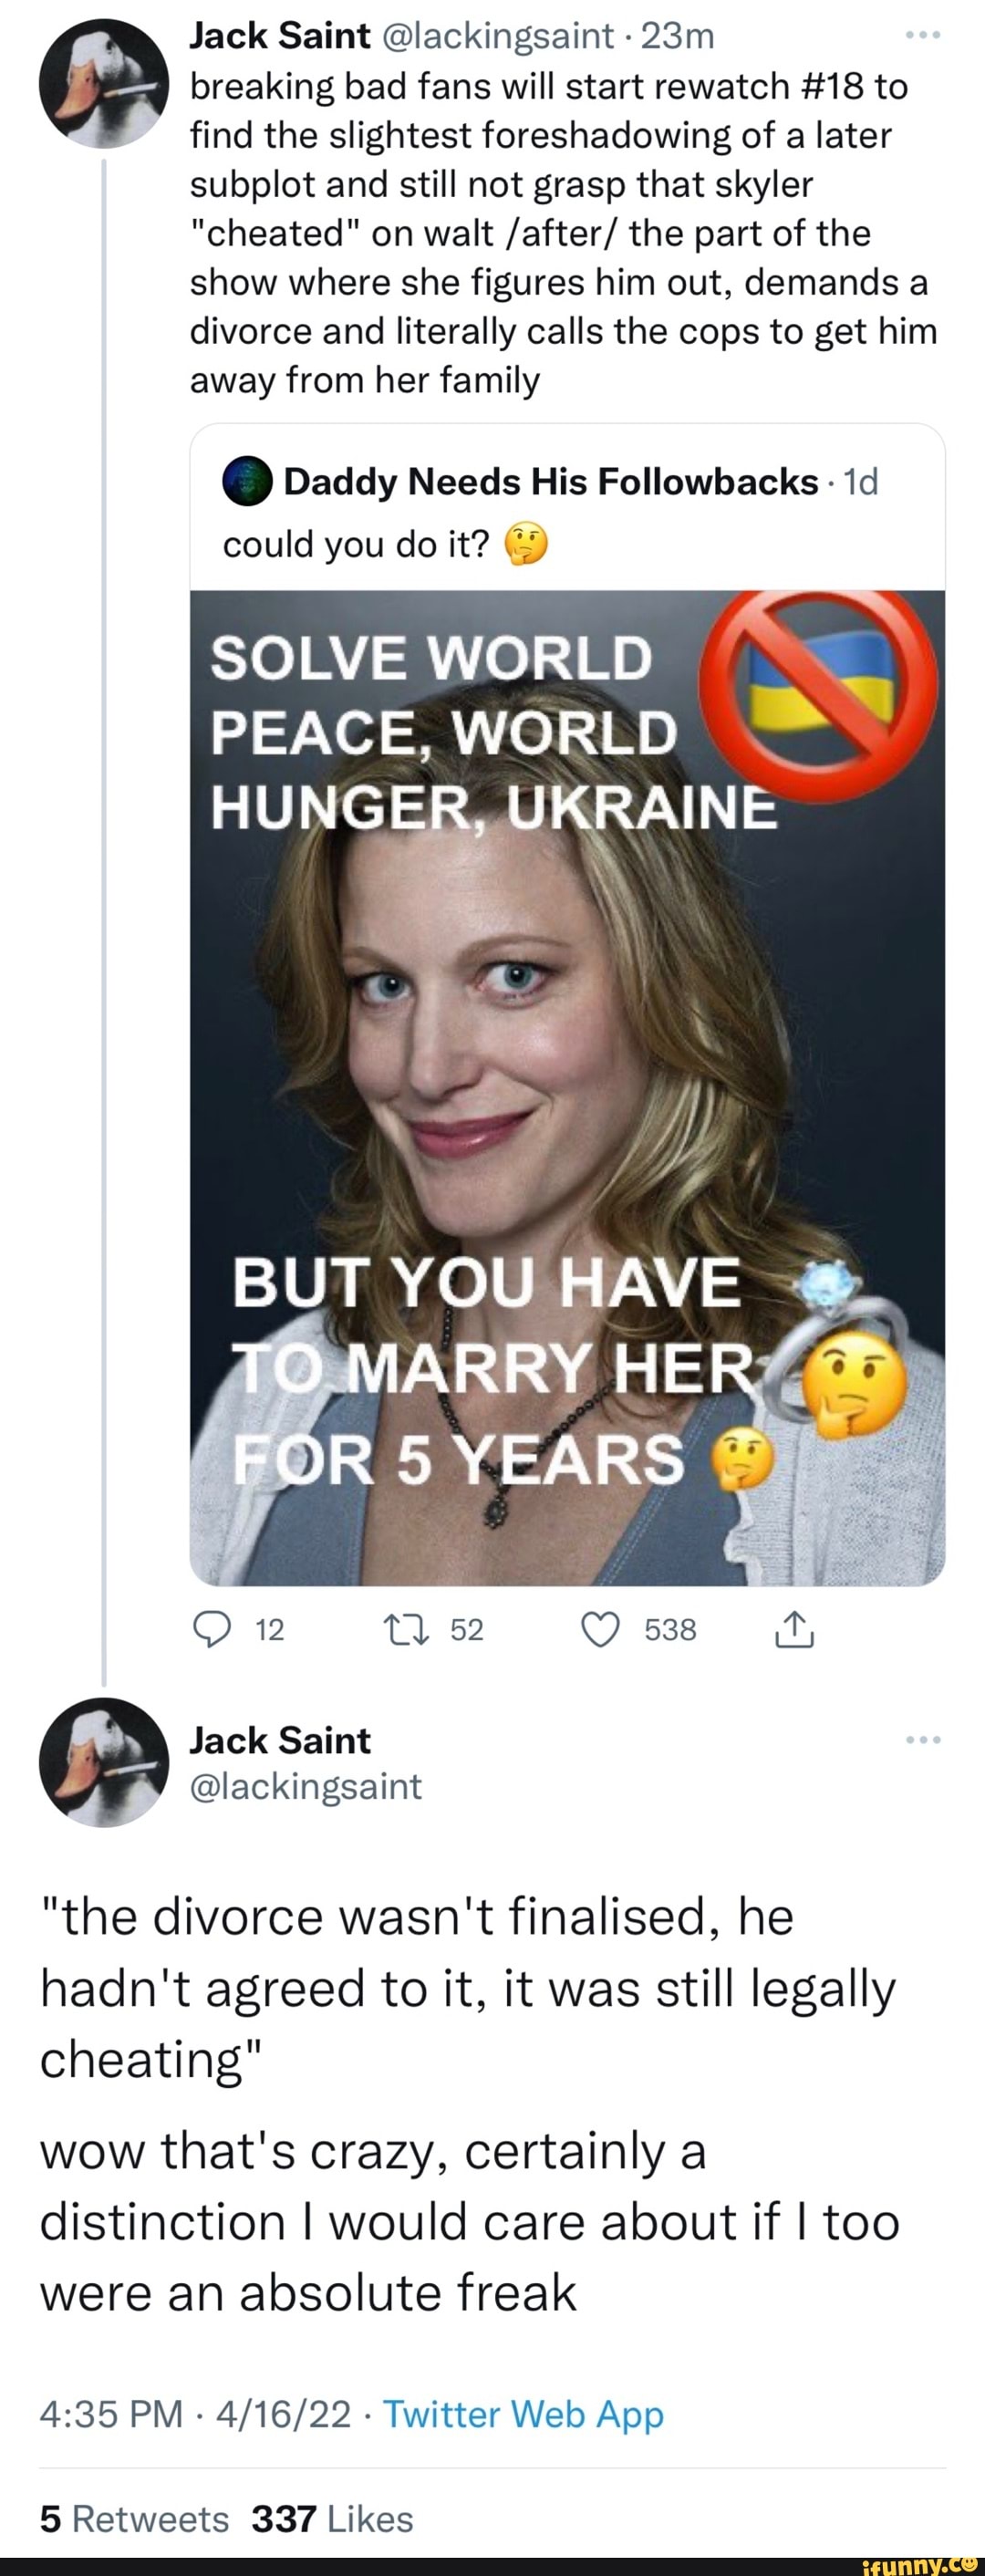
Task: Click duck avatar on second tweet
Action: pos(104,1763)
